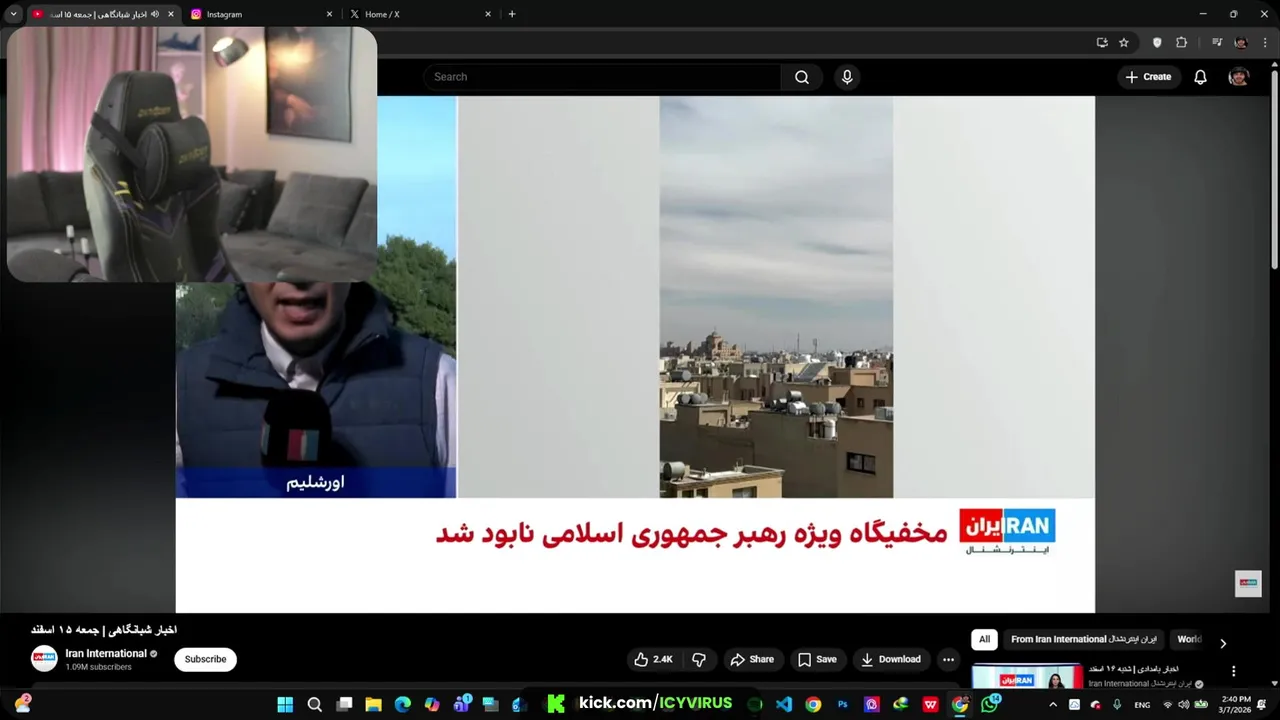Click the Iran International channel avatar
1280x720 pixels.
(44, 658)
